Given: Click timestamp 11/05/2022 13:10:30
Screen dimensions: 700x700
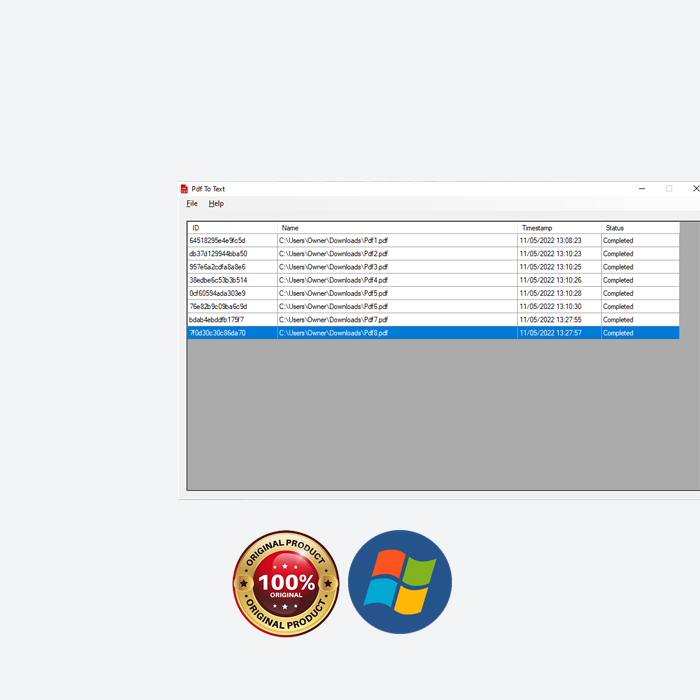Looking at the screenshot, I should pos(559,306).
